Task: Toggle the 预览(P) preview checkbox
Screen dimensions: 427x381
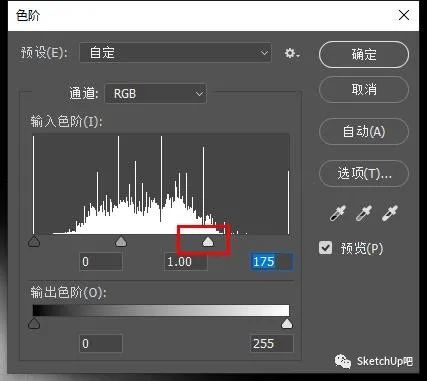Action: point(325,248)
